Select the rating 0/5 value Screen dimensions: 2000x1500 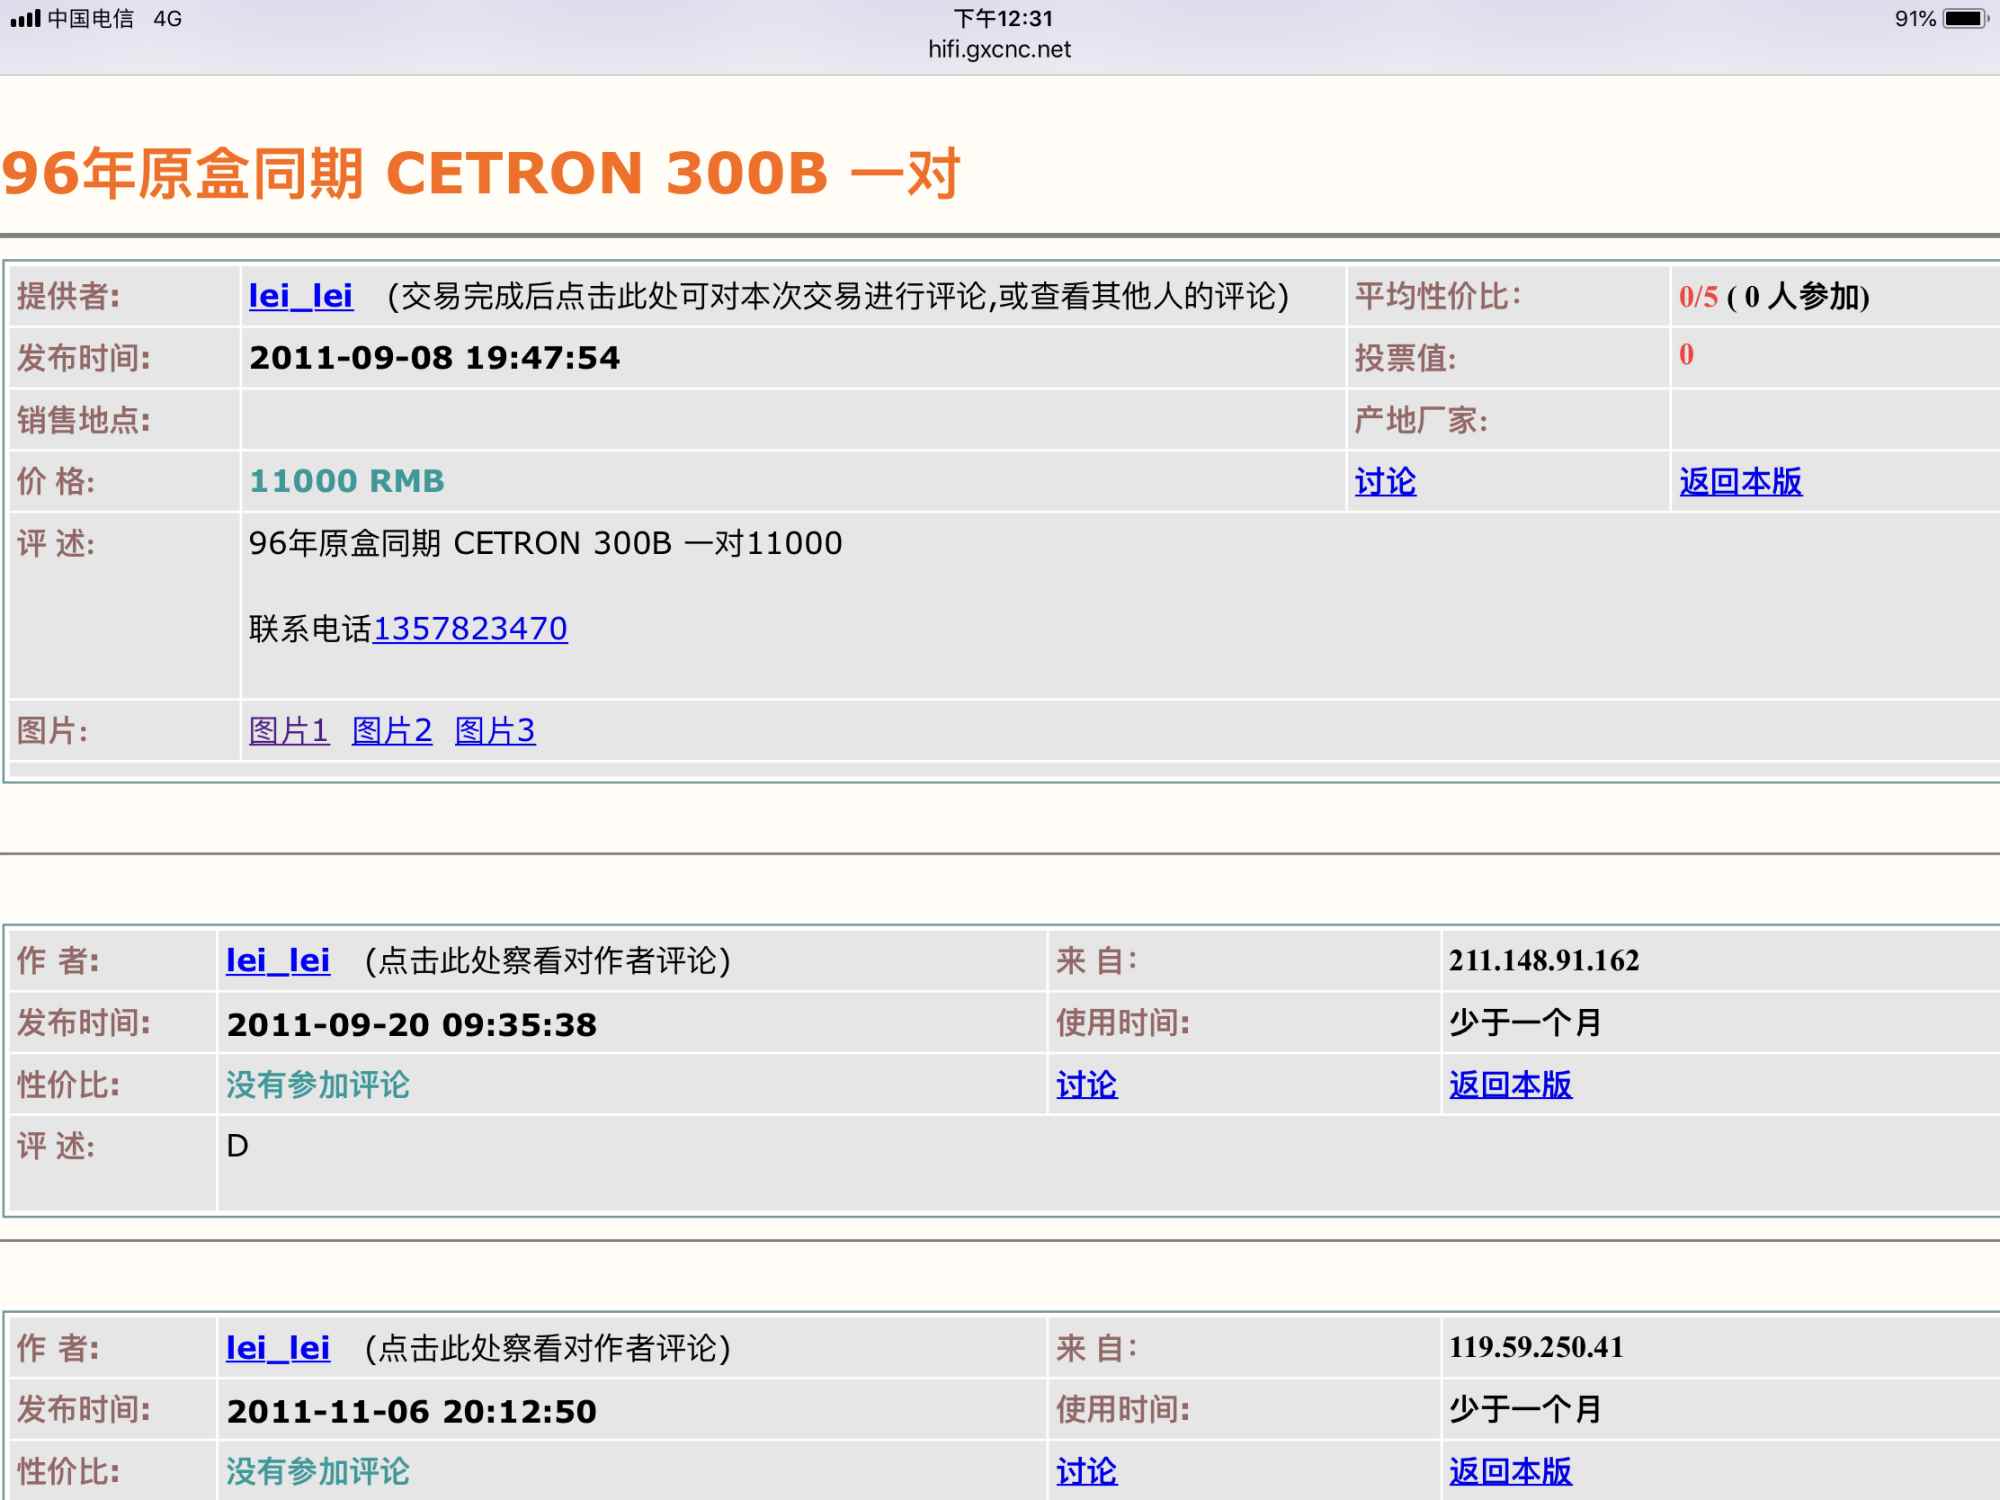(1698, 297)
